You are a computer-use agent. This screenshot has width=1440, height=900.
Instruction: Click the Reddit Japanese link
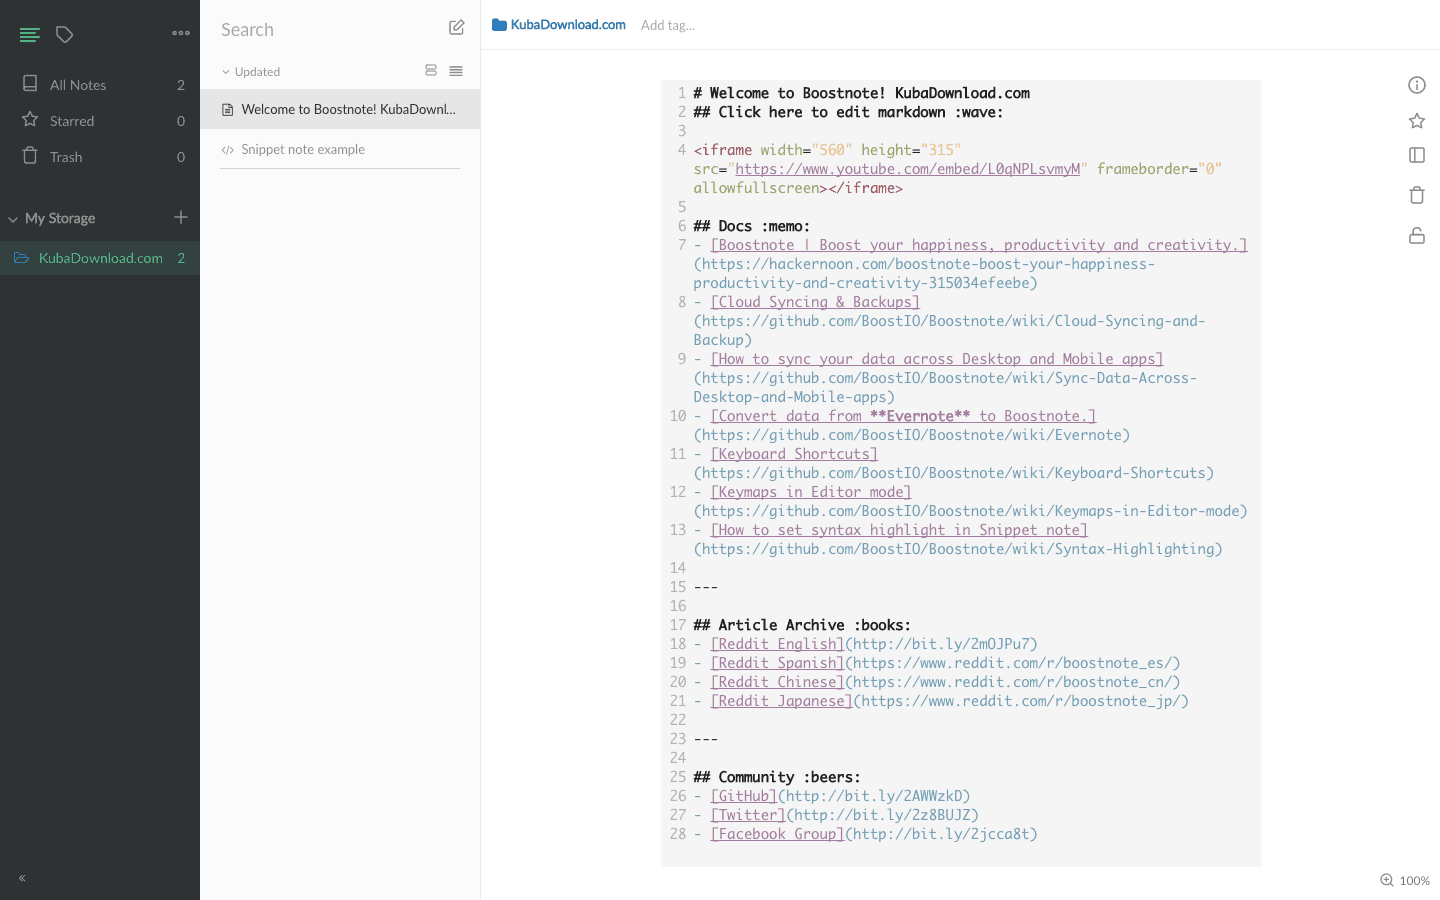[781, 701]
